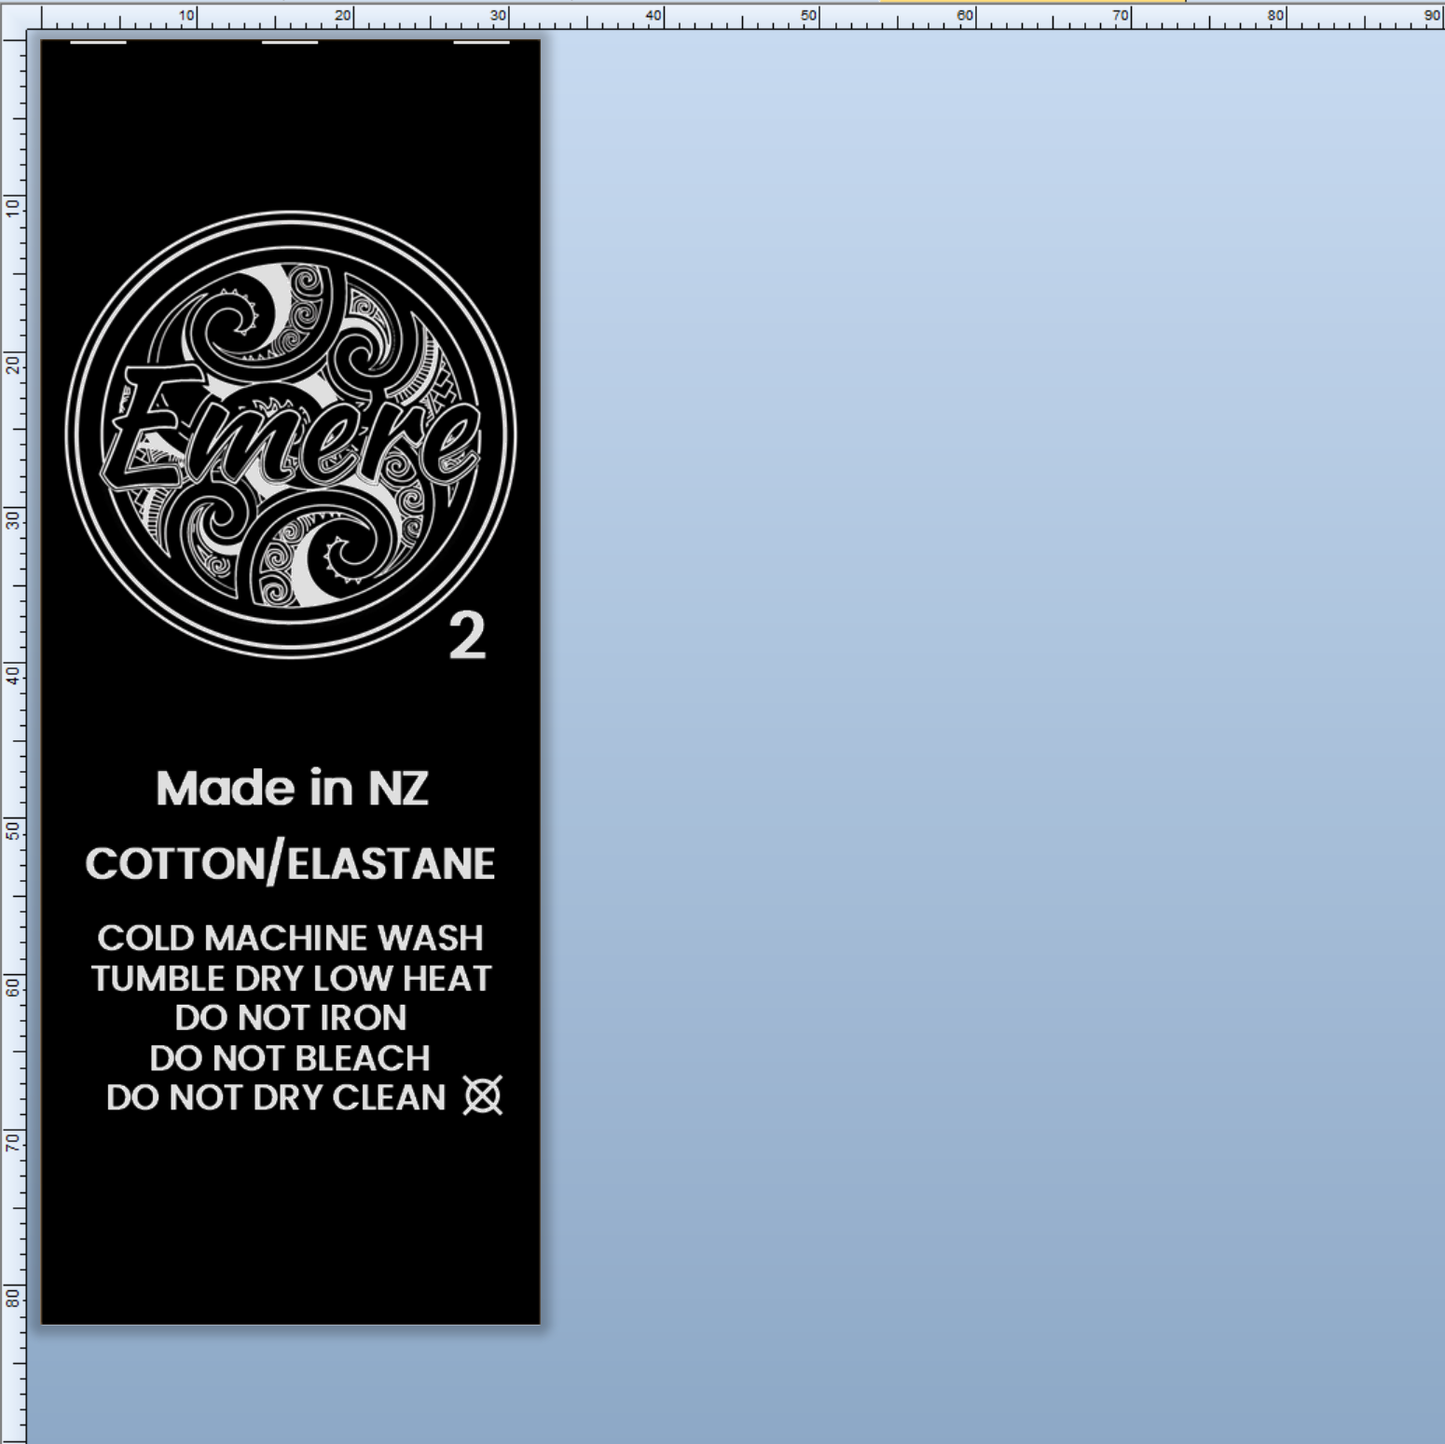Select the crossed-circle dry clean symbol
This screenshot has width=1445, height=1444.
[480, 1097]
